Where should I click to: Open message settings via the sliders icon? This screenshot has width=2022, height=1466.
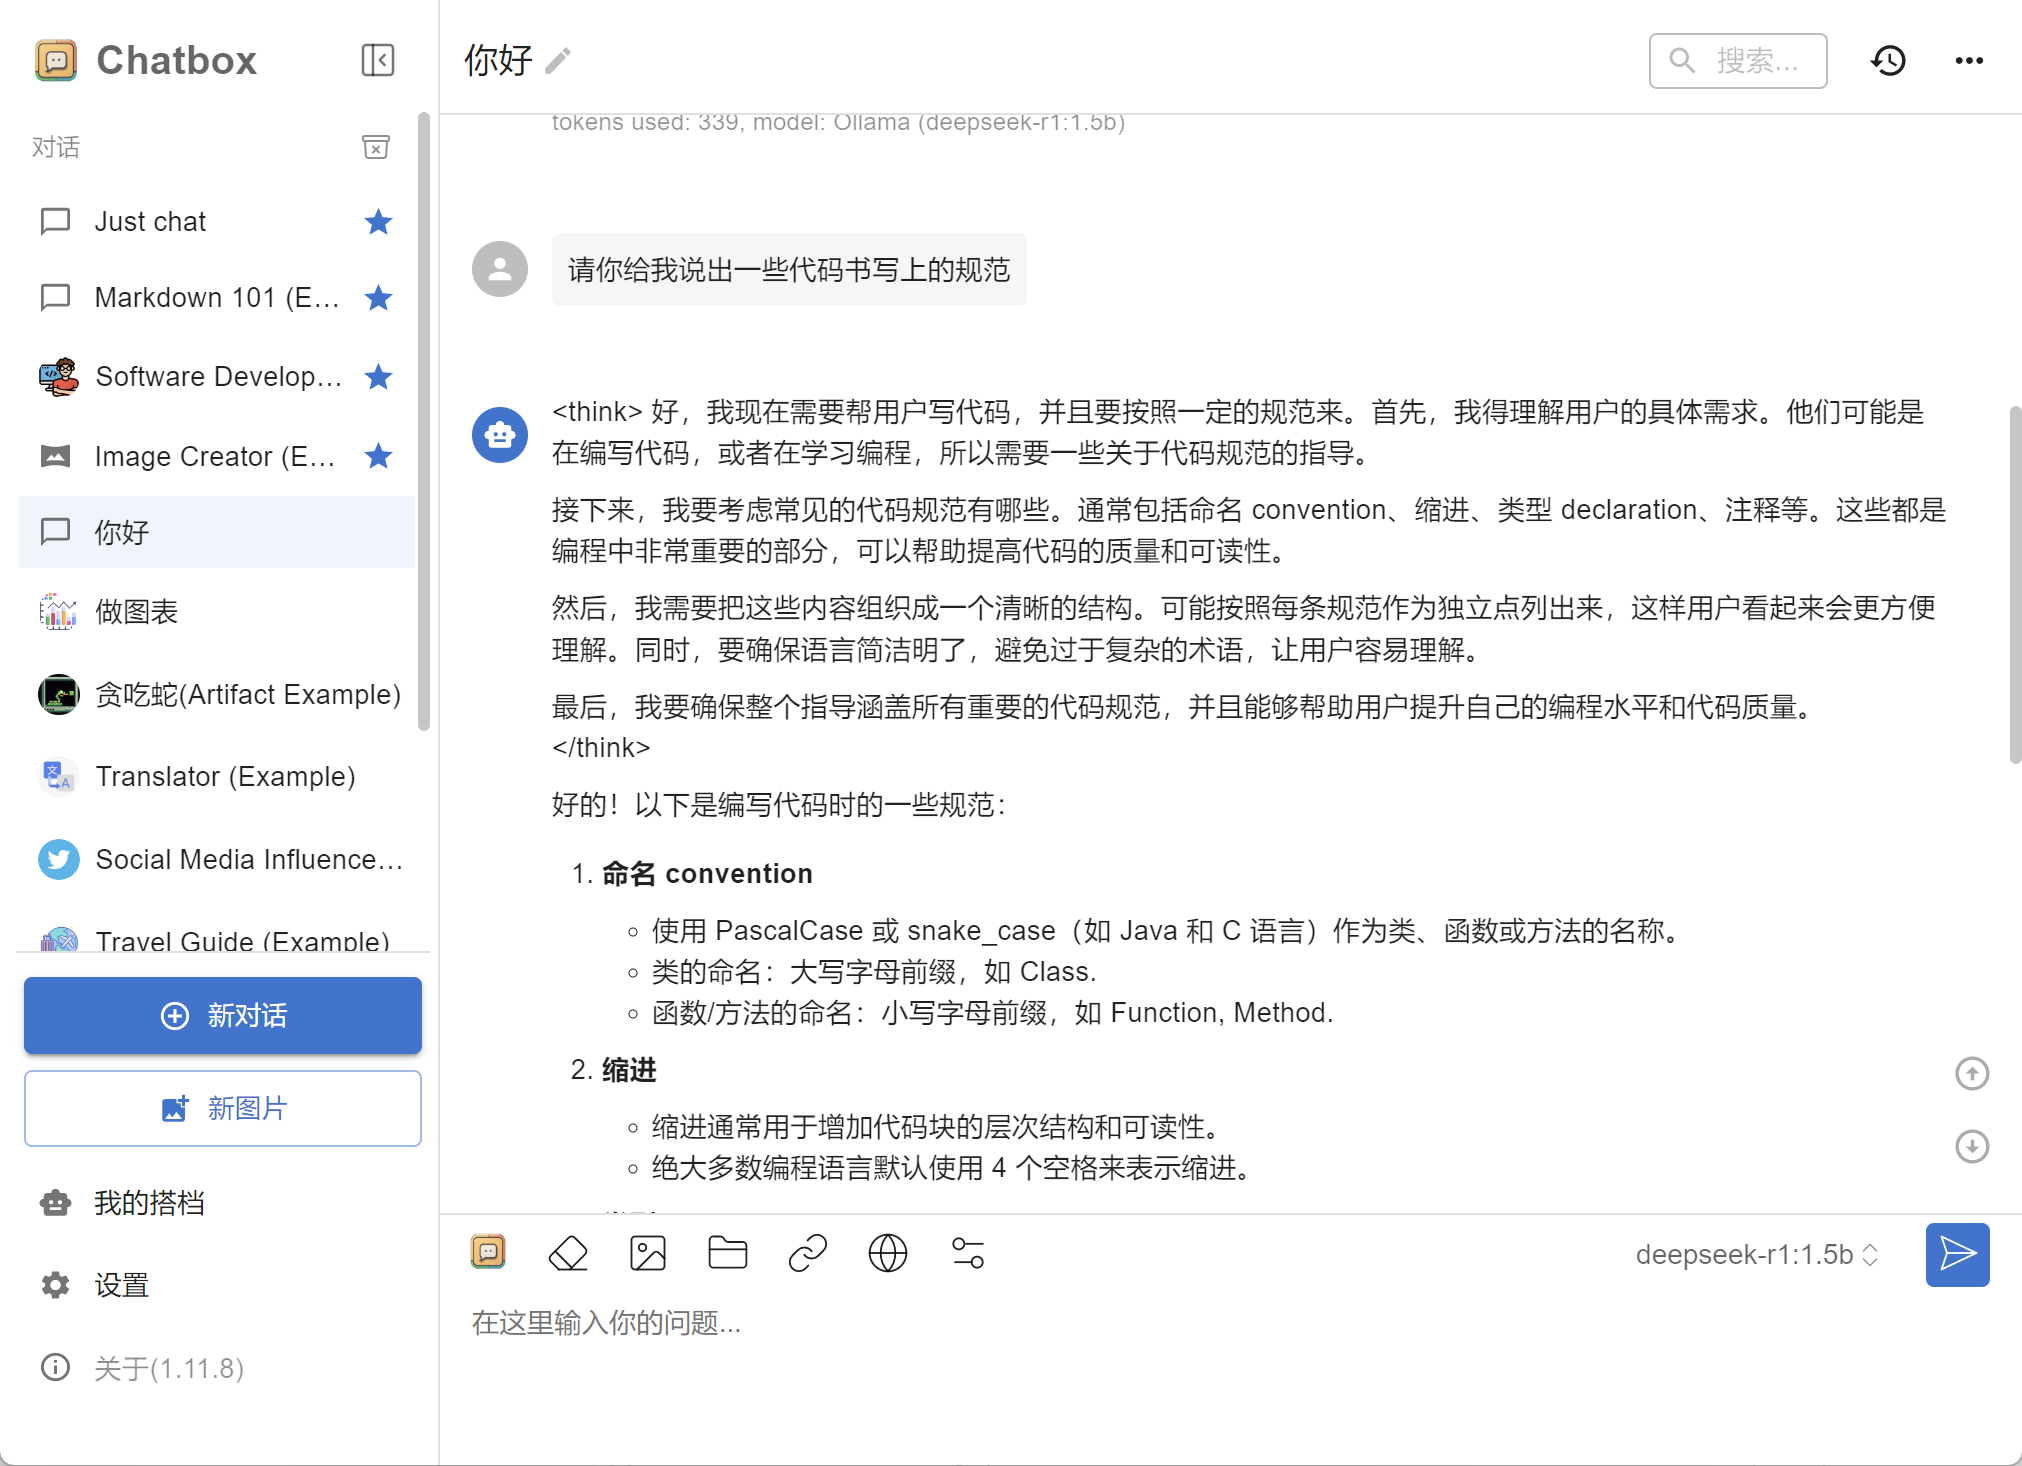pyautogui.click(x=968, y=1254)
